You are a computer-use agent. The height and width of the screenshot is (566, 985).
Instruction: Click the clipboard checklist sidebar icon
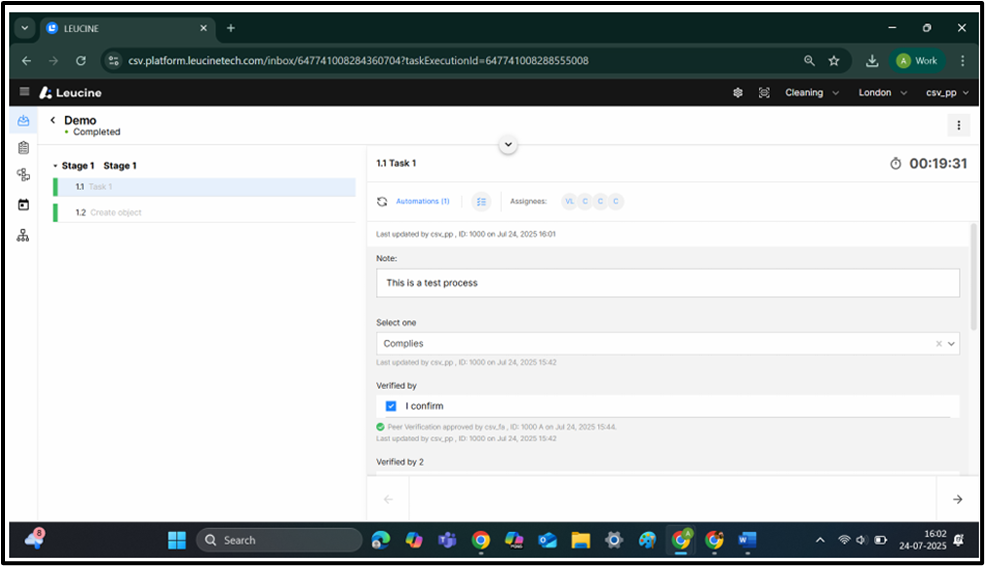tap(24, 148)
